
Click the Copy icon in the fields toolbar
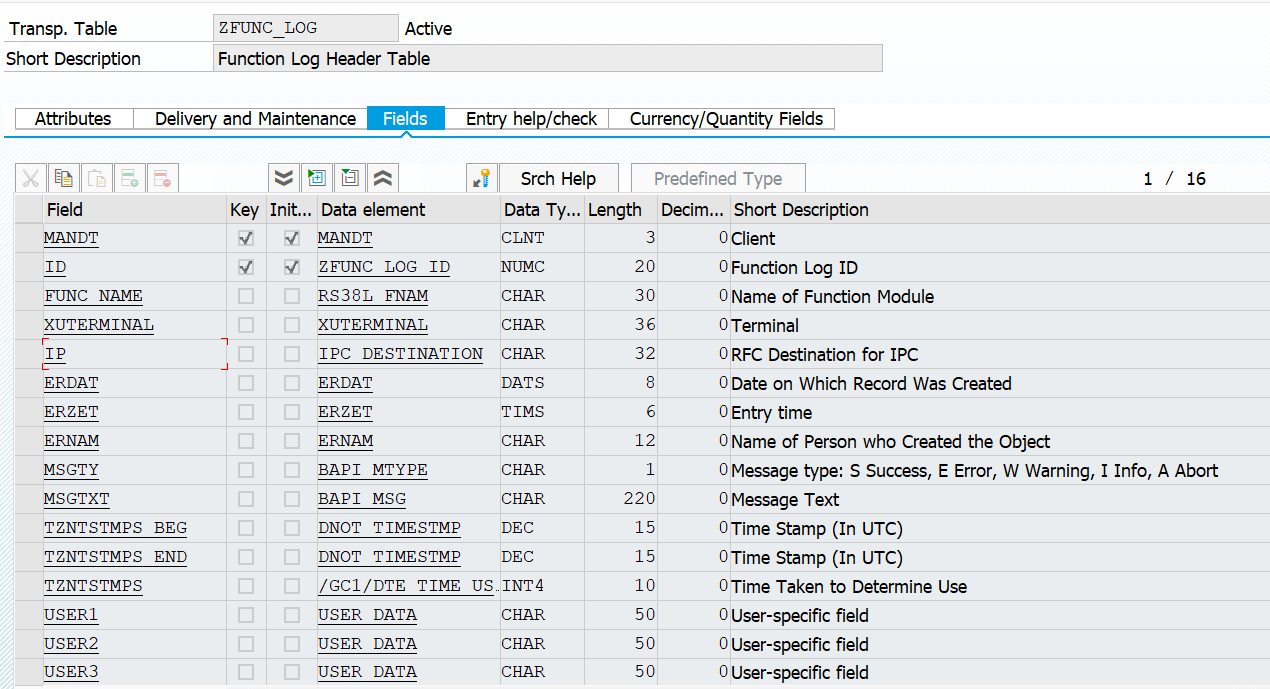click(x=63, y=179)
